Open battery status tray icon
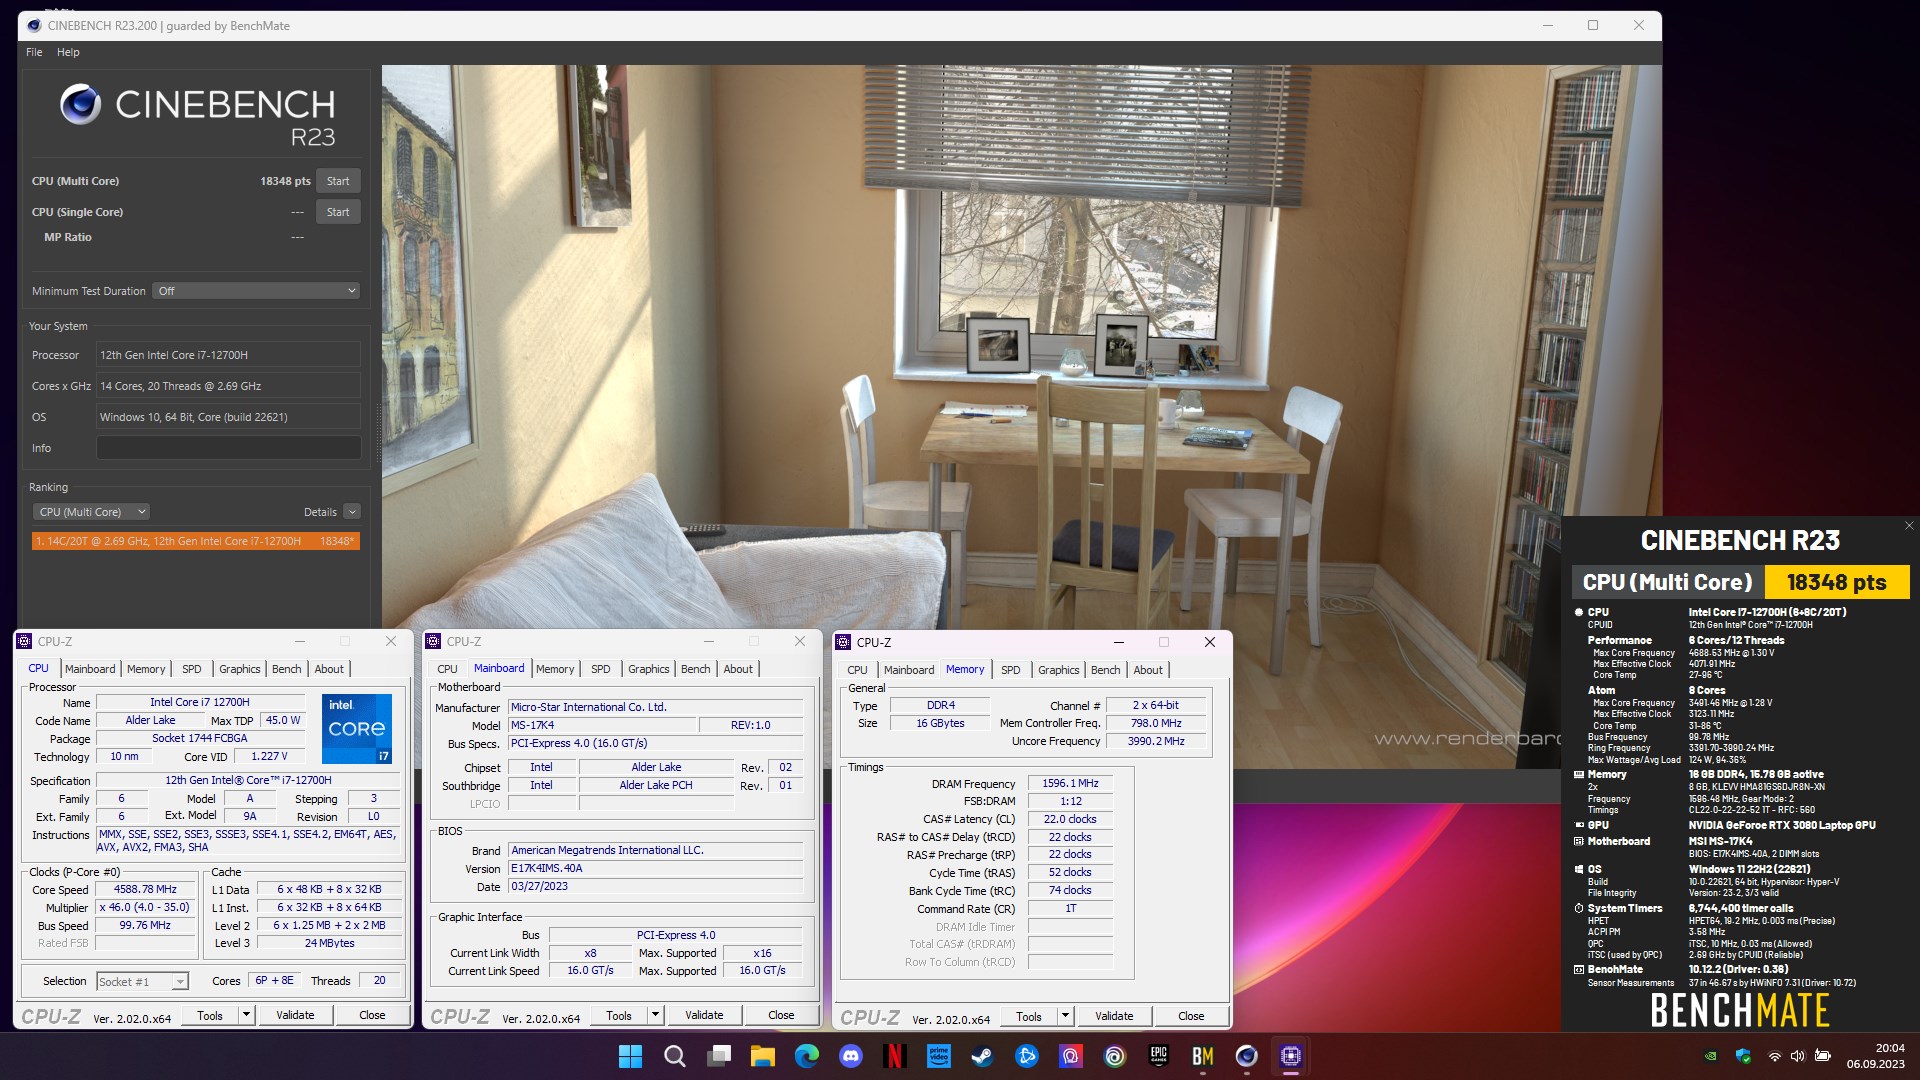The width and height of the screenshot is (1920, 1080). (1823, 1056)
